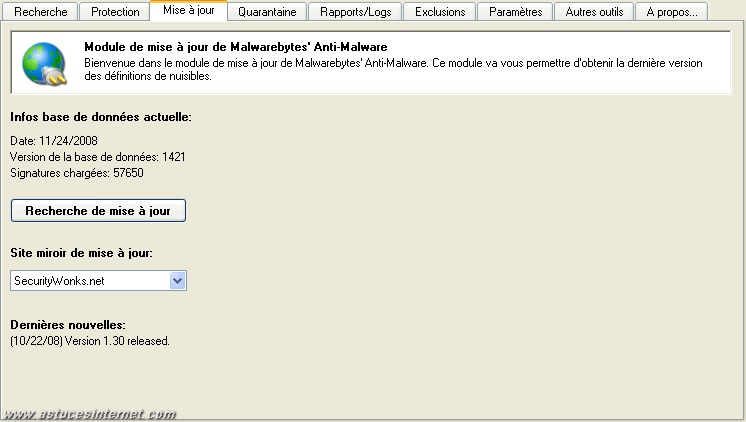Select the SecurityWonks.net mirror field

click(98, 281)
